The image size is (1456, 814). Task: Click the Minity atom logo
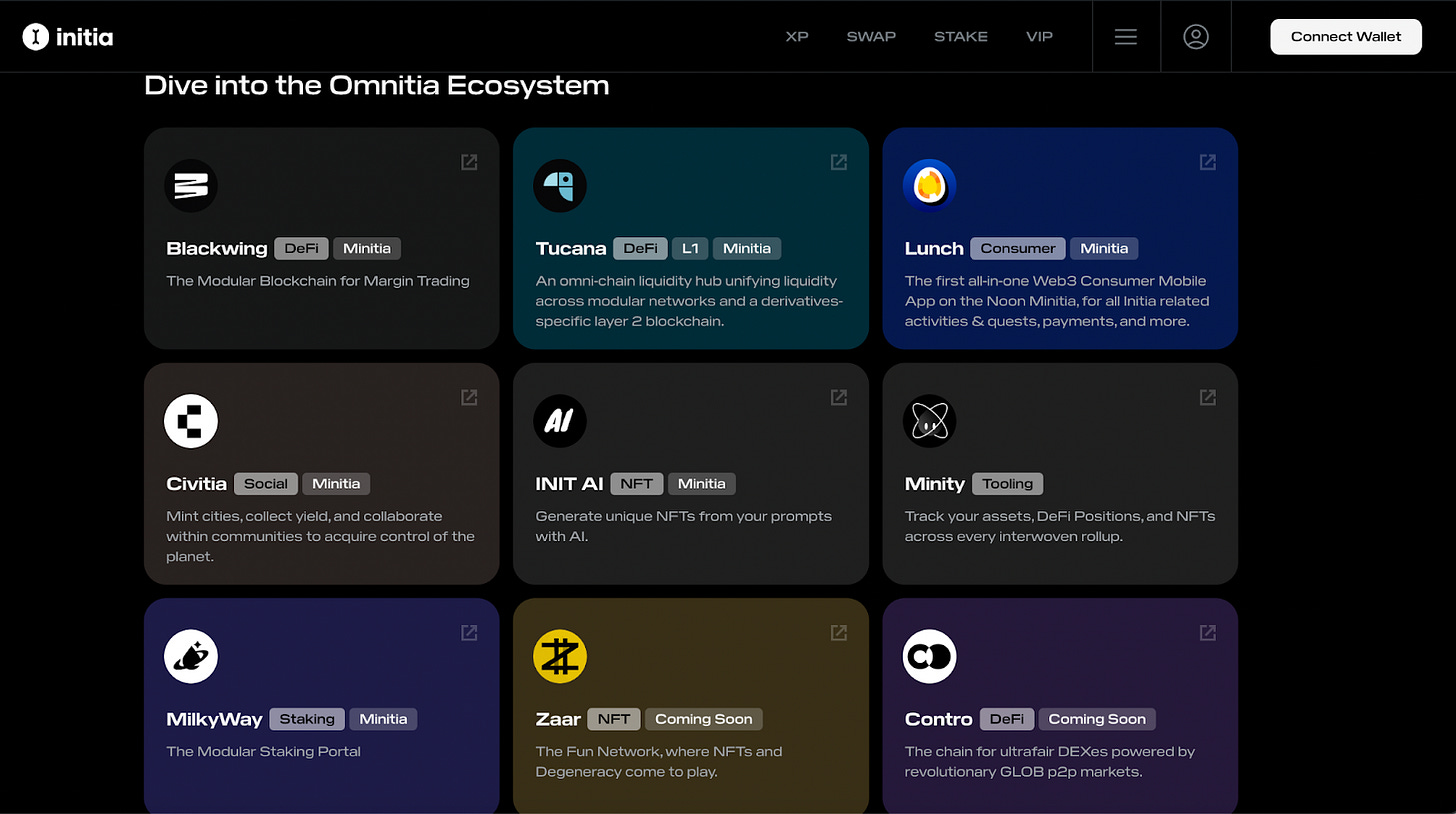(930, 421)
